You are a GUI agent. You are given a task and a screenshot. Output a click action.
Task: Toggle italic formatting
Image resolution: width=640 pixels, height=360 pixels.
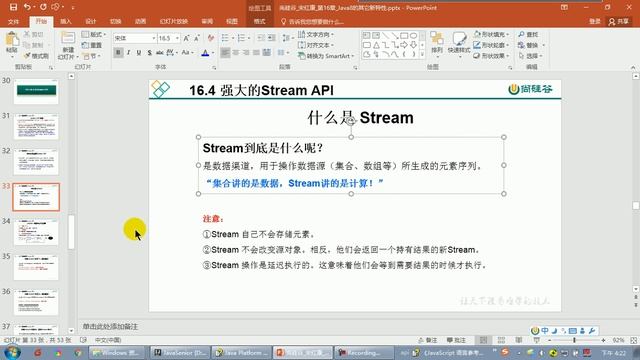[x=129, y=53]
